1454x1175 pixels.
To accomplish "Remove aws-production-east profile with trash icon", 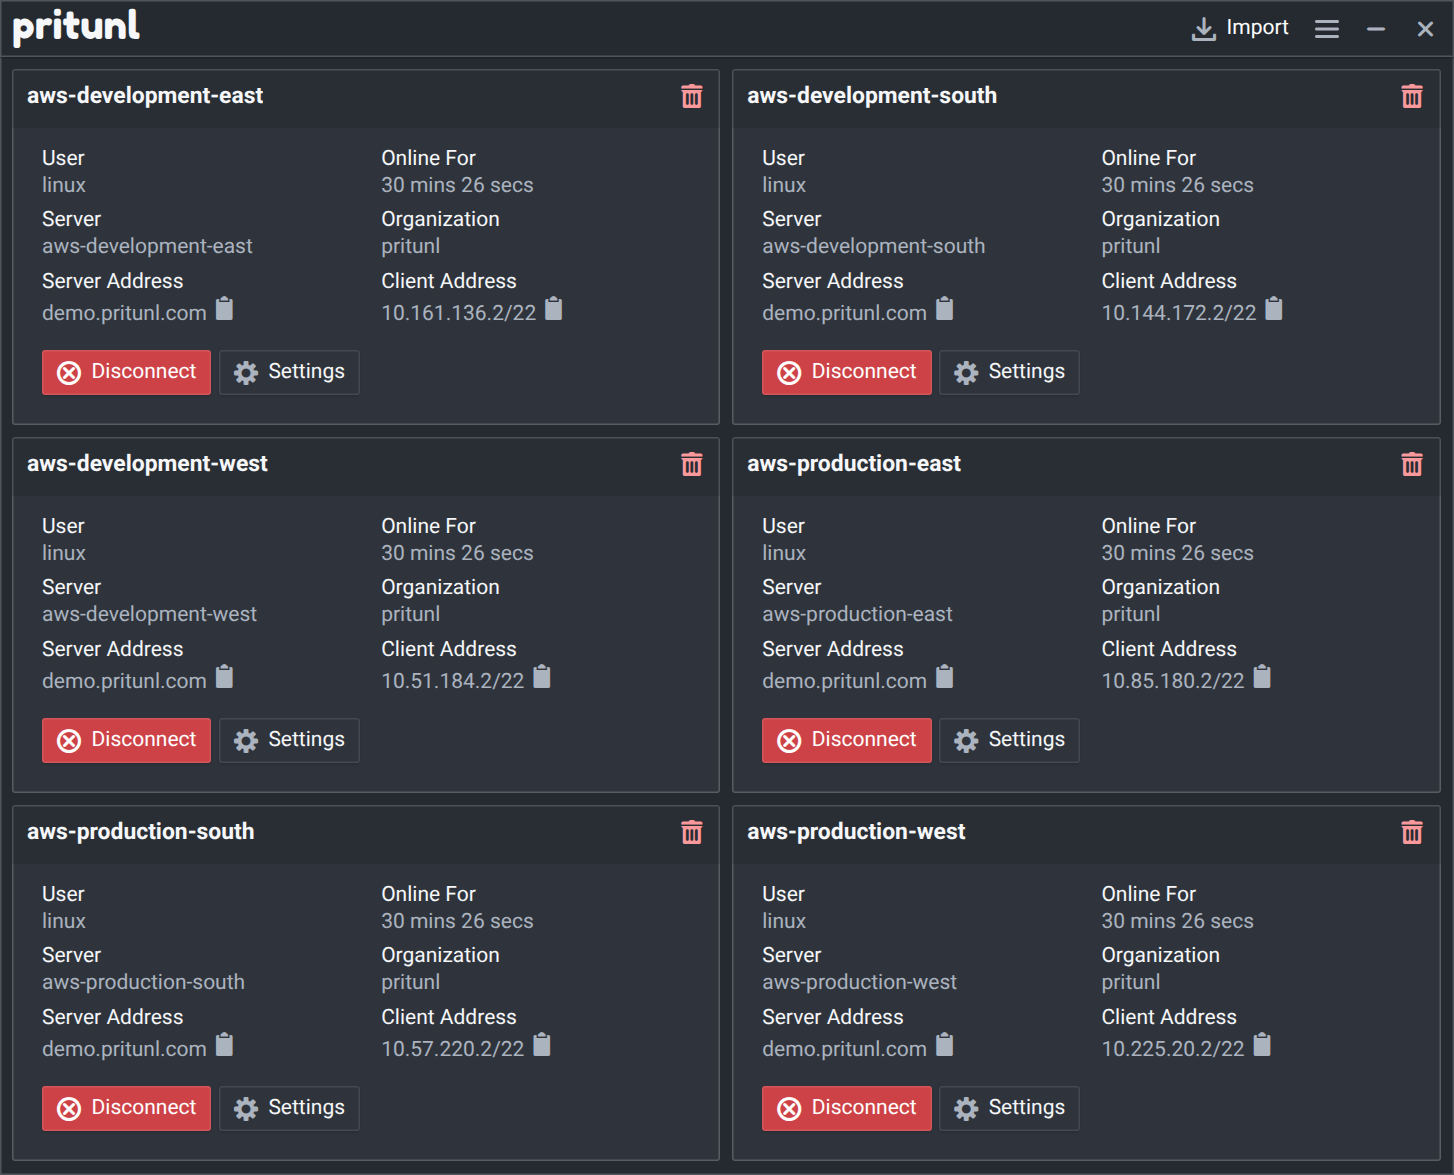I will (x=1411, y=464).
